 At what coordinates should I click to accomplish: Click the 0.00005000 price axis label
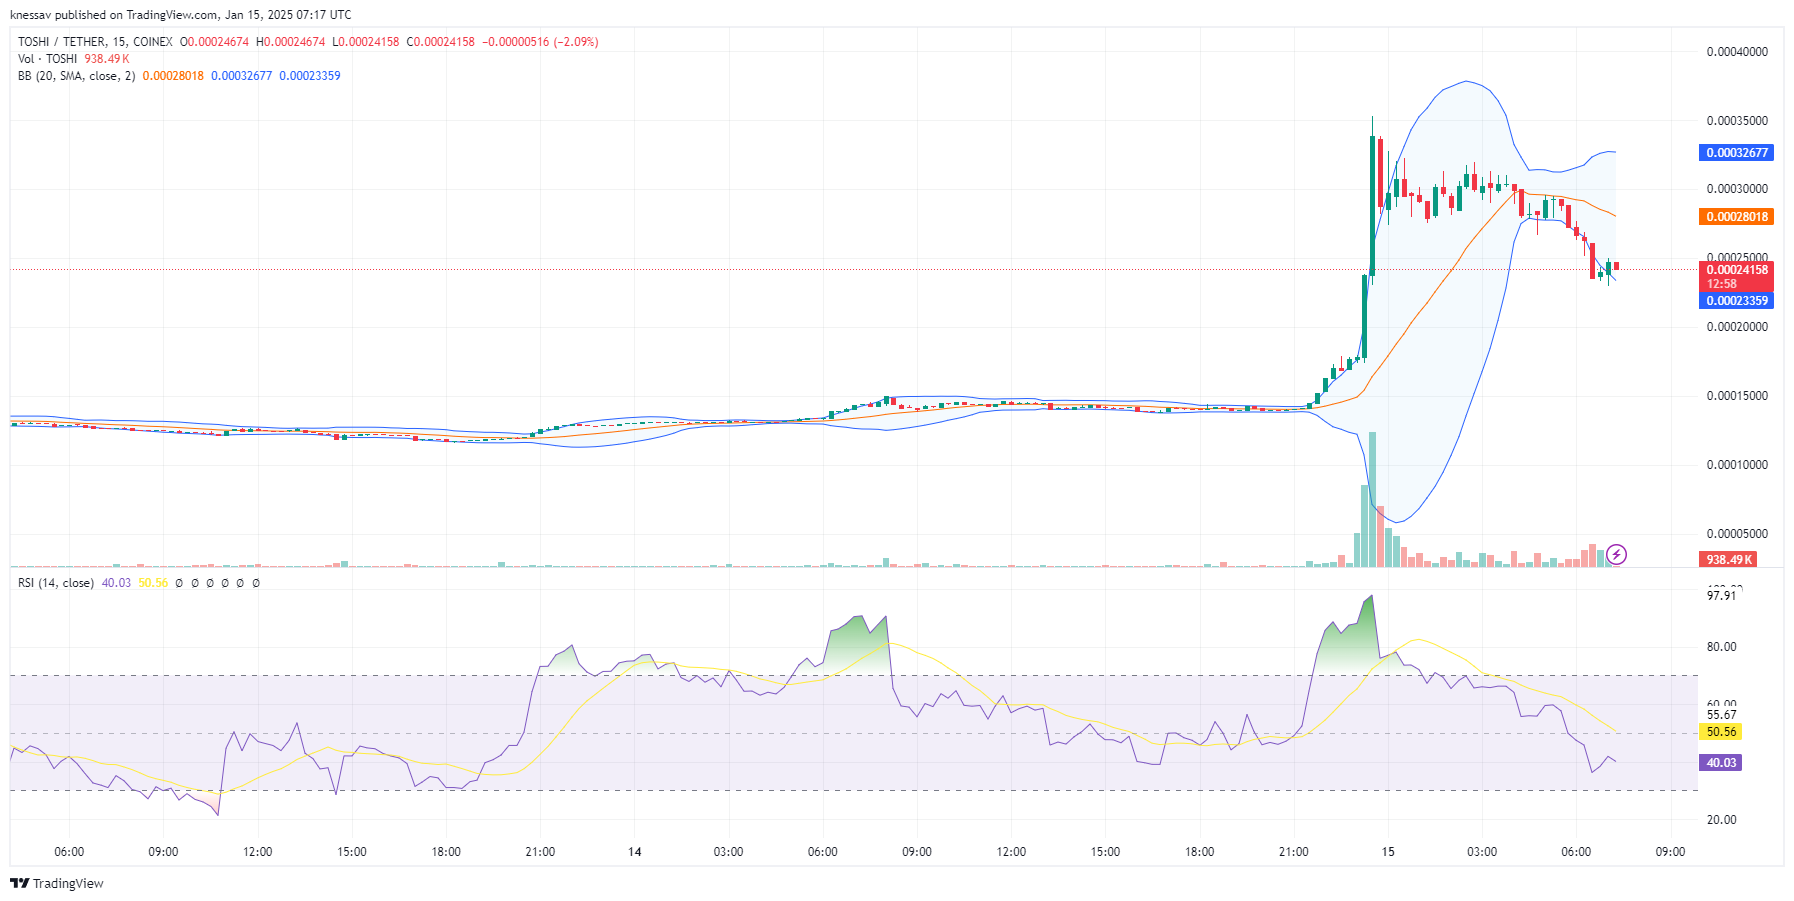[x=1737, y=534]
